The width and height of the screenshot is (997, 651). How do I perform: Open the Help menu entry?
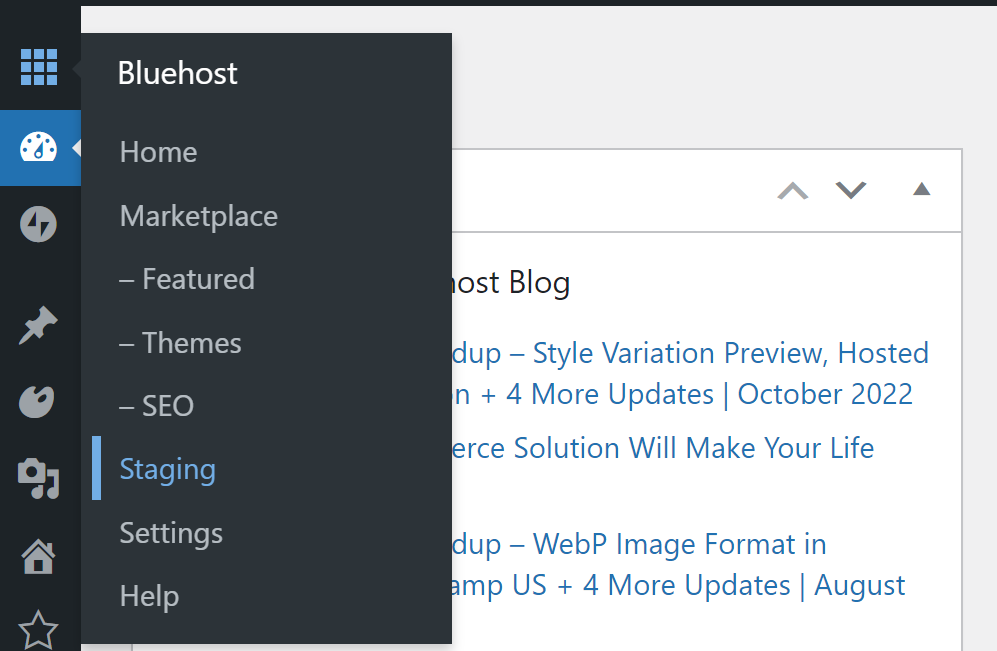[x=148, y=596]
